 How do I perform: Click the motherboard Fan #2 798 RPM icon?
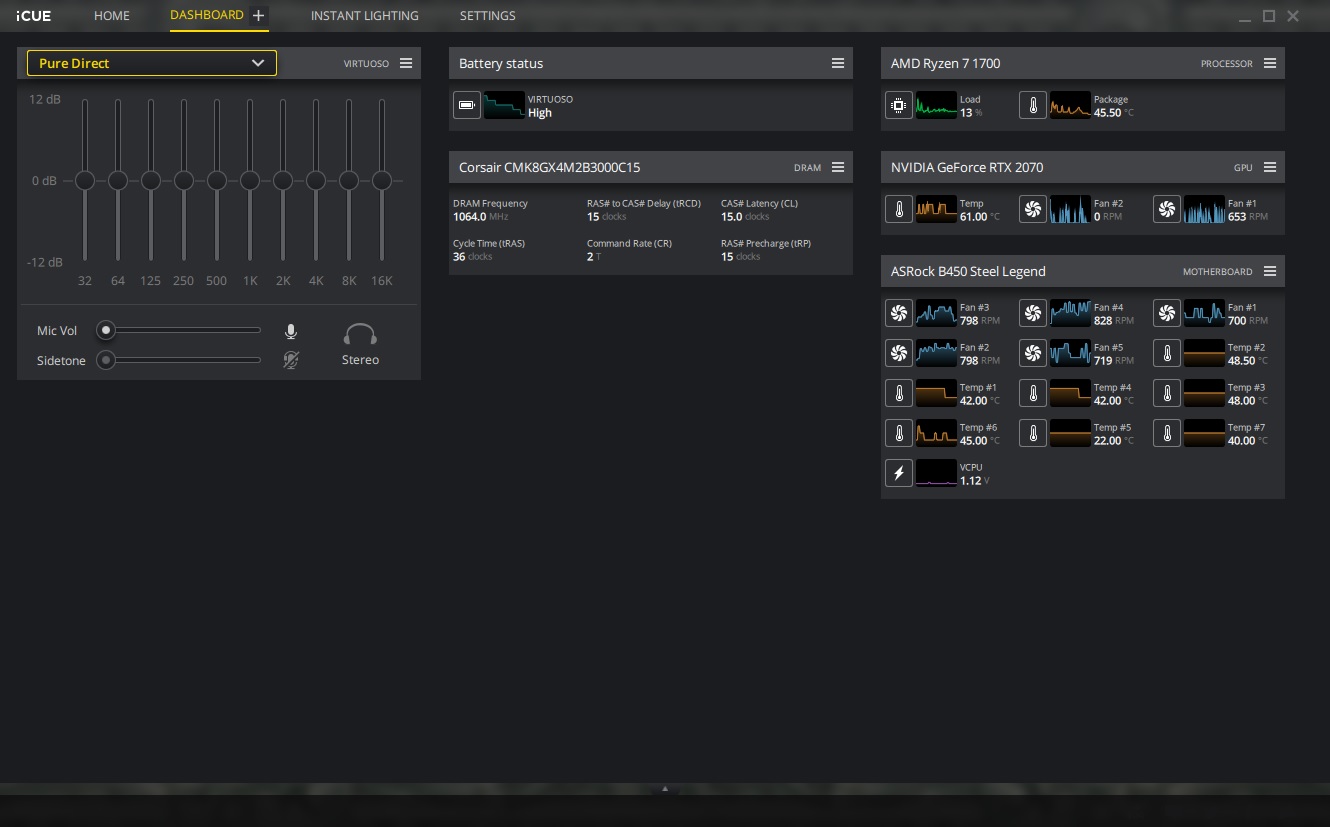(898, 353)
